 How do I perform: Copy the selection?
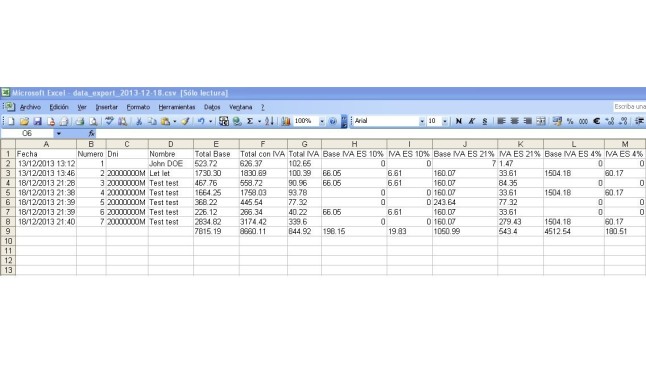[152, 121]
